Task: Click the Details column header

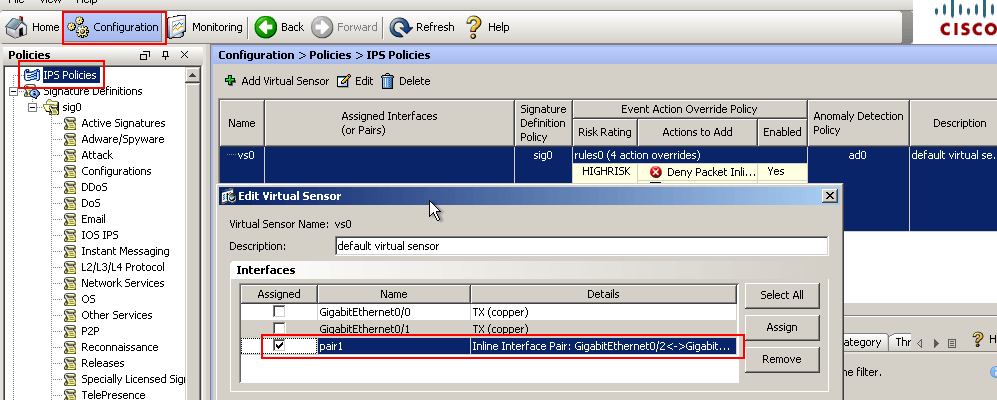Action: (603, 294)
